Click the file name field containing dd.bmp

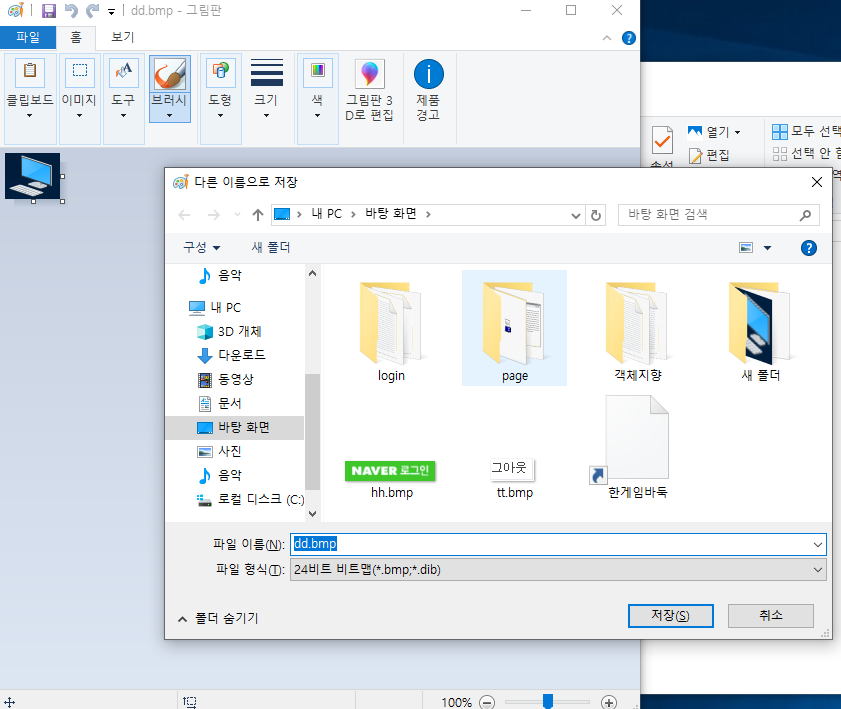550,544
